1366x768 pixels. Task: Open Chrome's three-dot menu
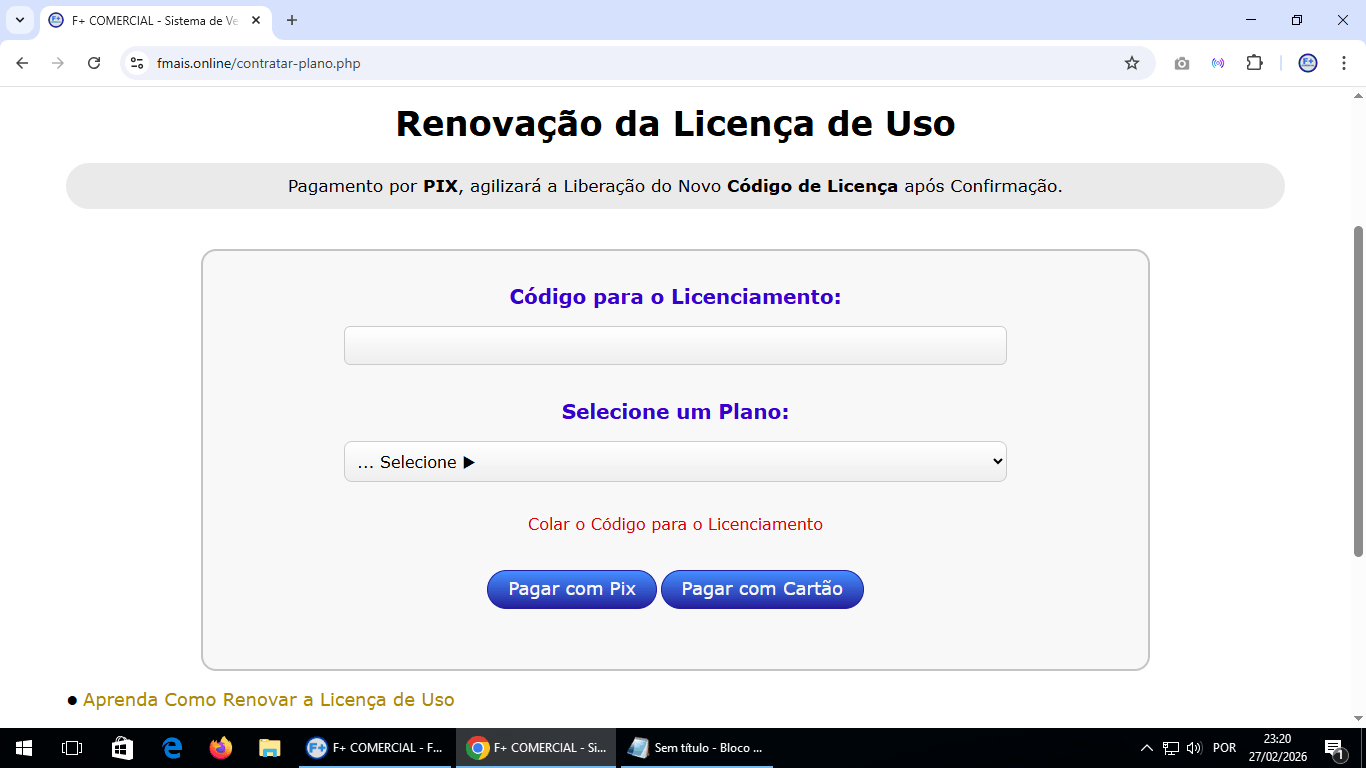tap(1345, 62)
